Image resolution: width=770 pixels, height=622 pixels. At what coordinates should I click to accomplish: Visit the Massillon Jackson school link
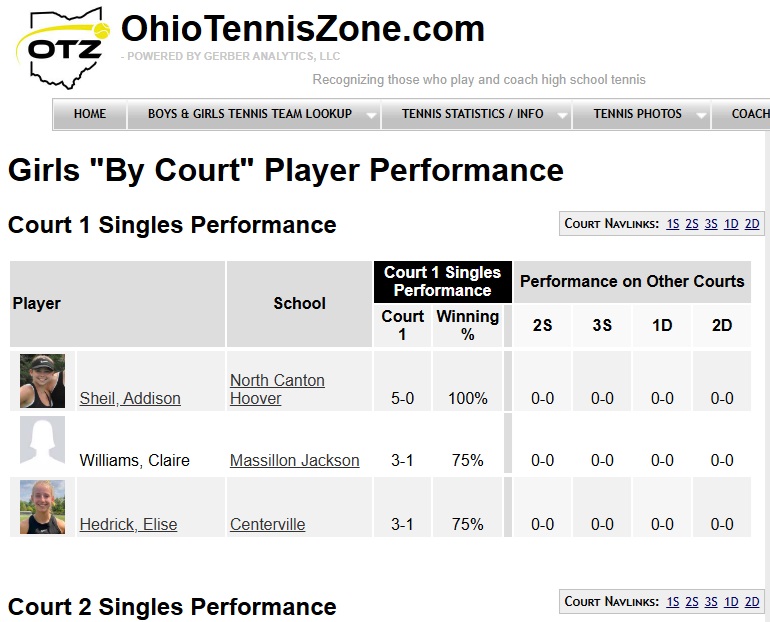(x=294, y=460)
